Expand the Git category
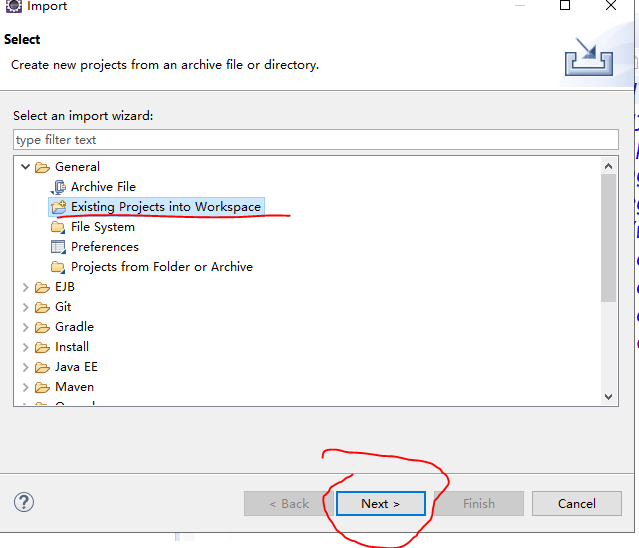The width and height of the screenshot is (639, 548). [x=26, y=307]
